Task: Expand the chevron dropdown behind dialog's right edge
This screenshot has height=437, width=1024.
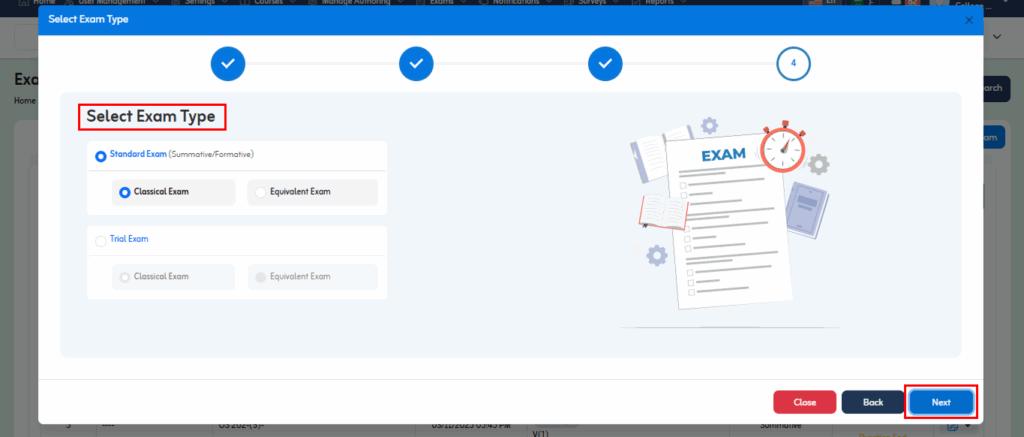Action: click(x=996, y=36)
